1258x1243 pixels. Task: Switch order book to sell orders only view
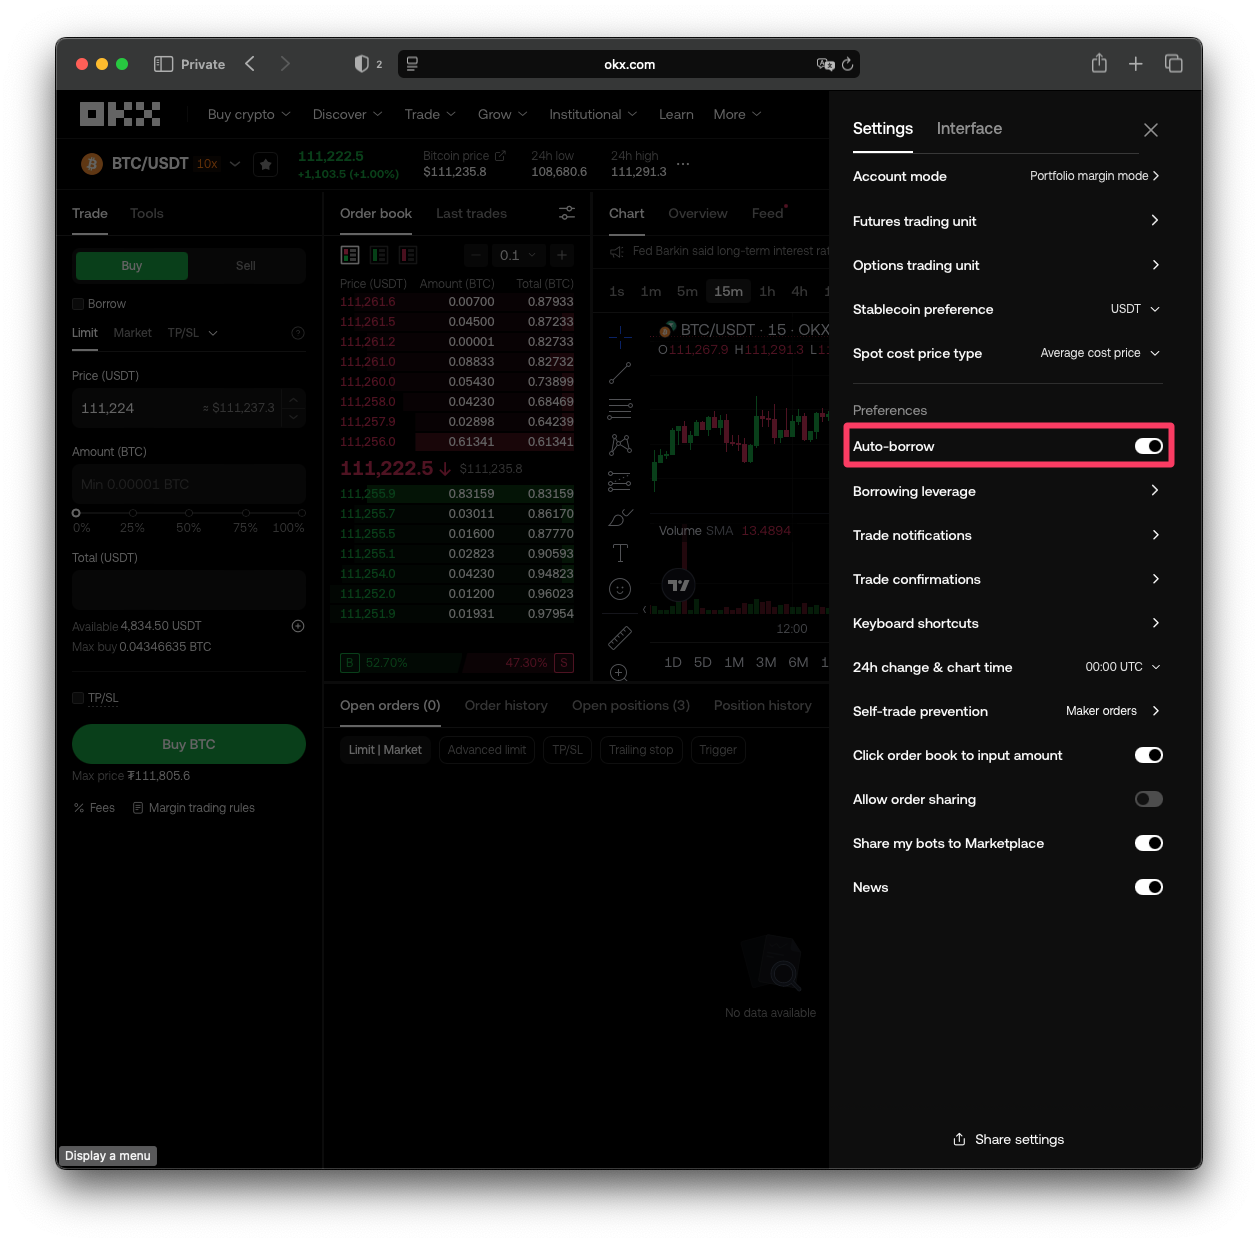pyautogui.click(x=408, y=254)
